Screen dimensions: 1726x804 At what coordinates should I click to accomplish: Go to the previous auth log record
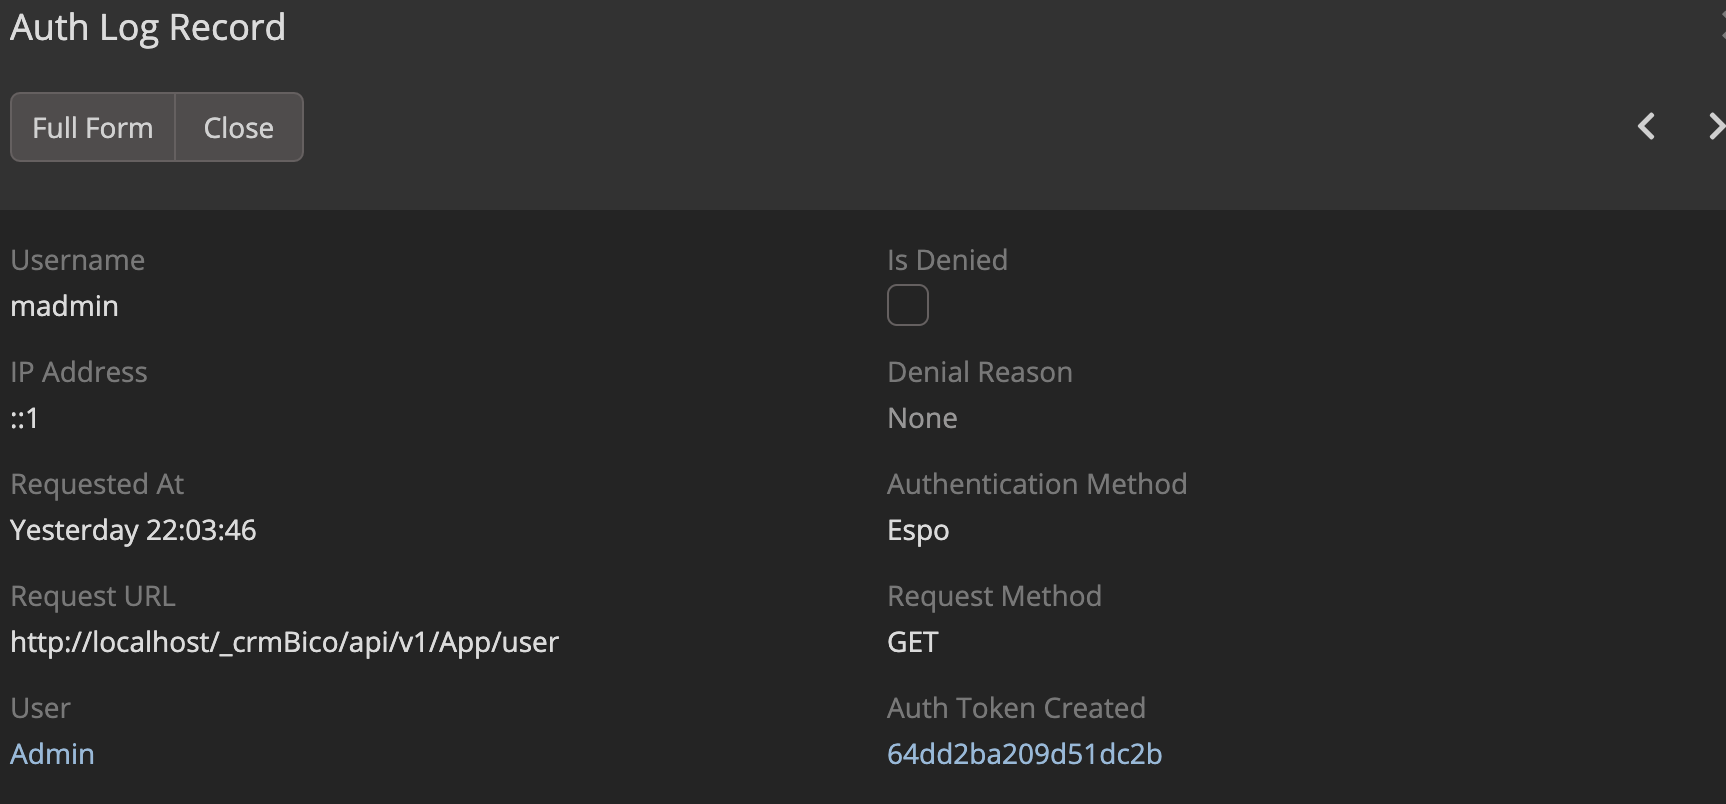coord(1646,127)
